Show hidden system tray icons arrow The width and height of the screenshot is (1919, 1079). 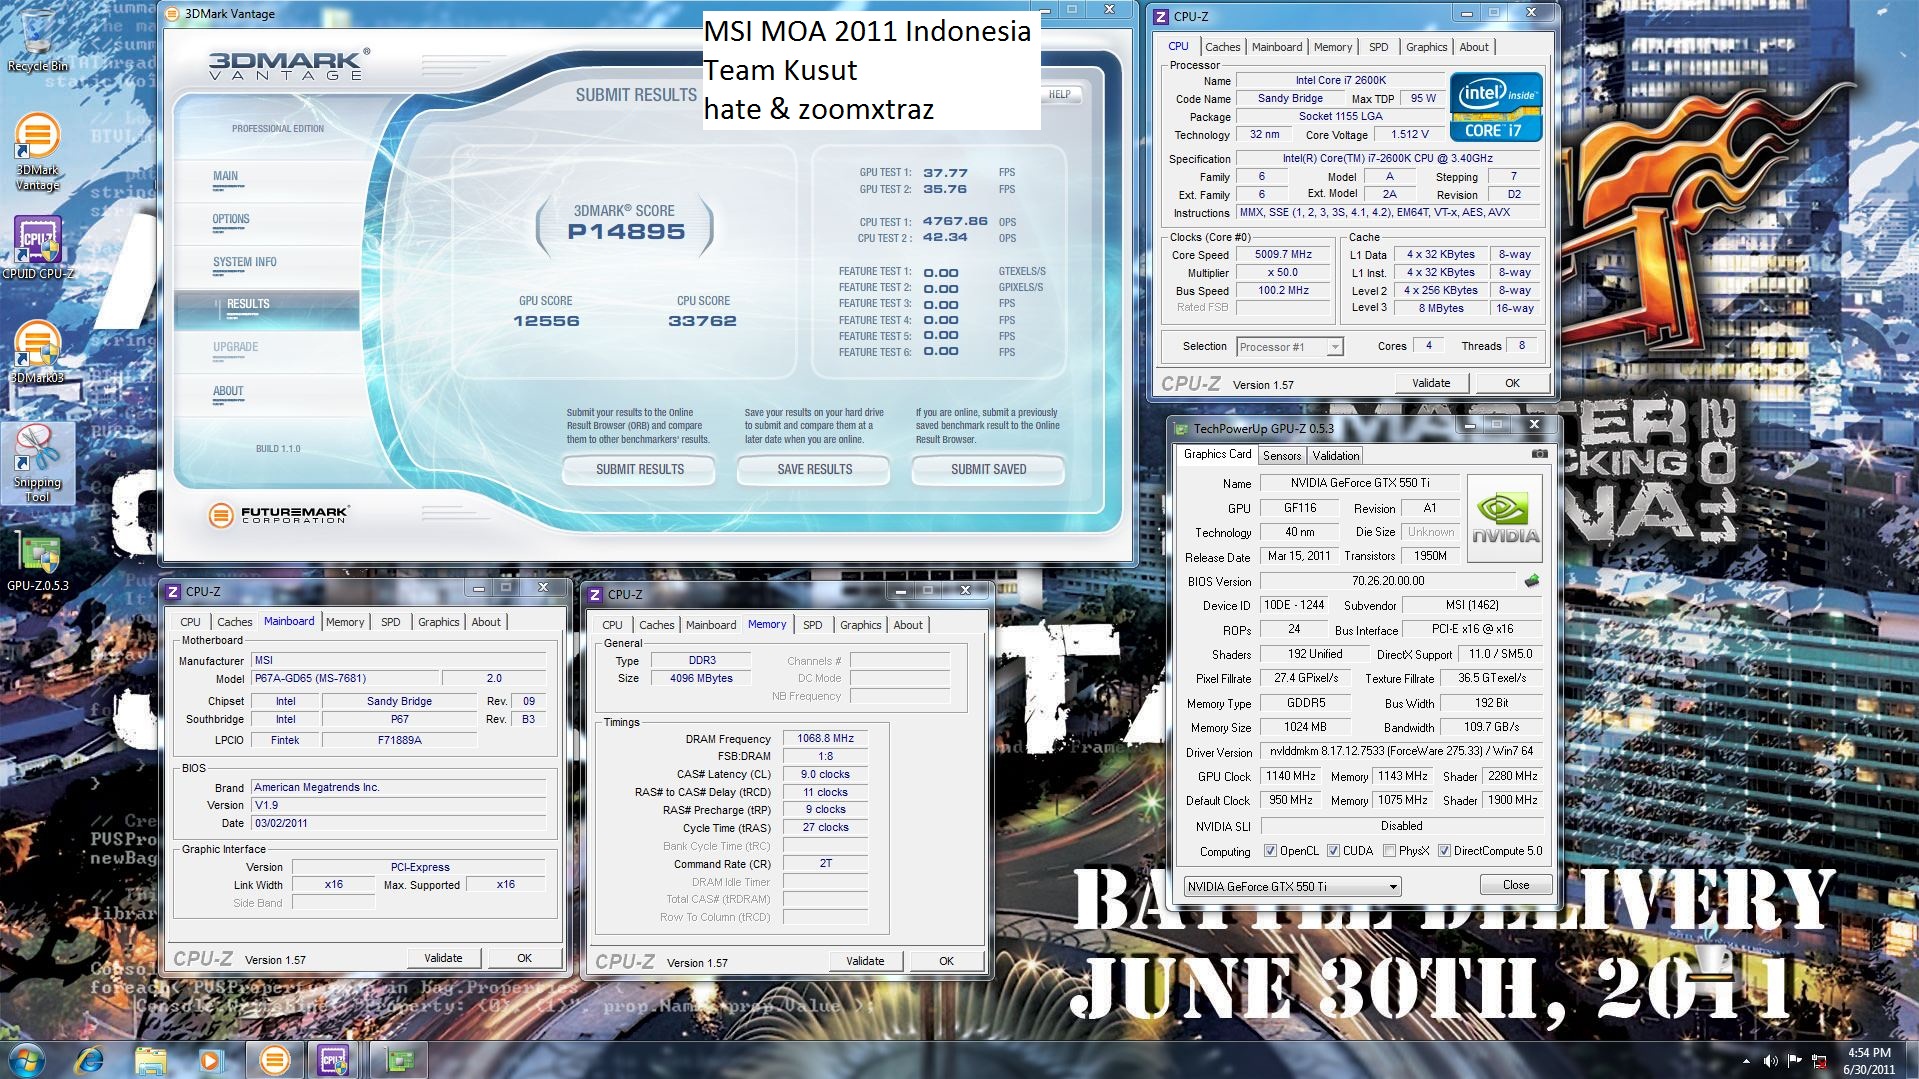(x=1746, y=1060)
